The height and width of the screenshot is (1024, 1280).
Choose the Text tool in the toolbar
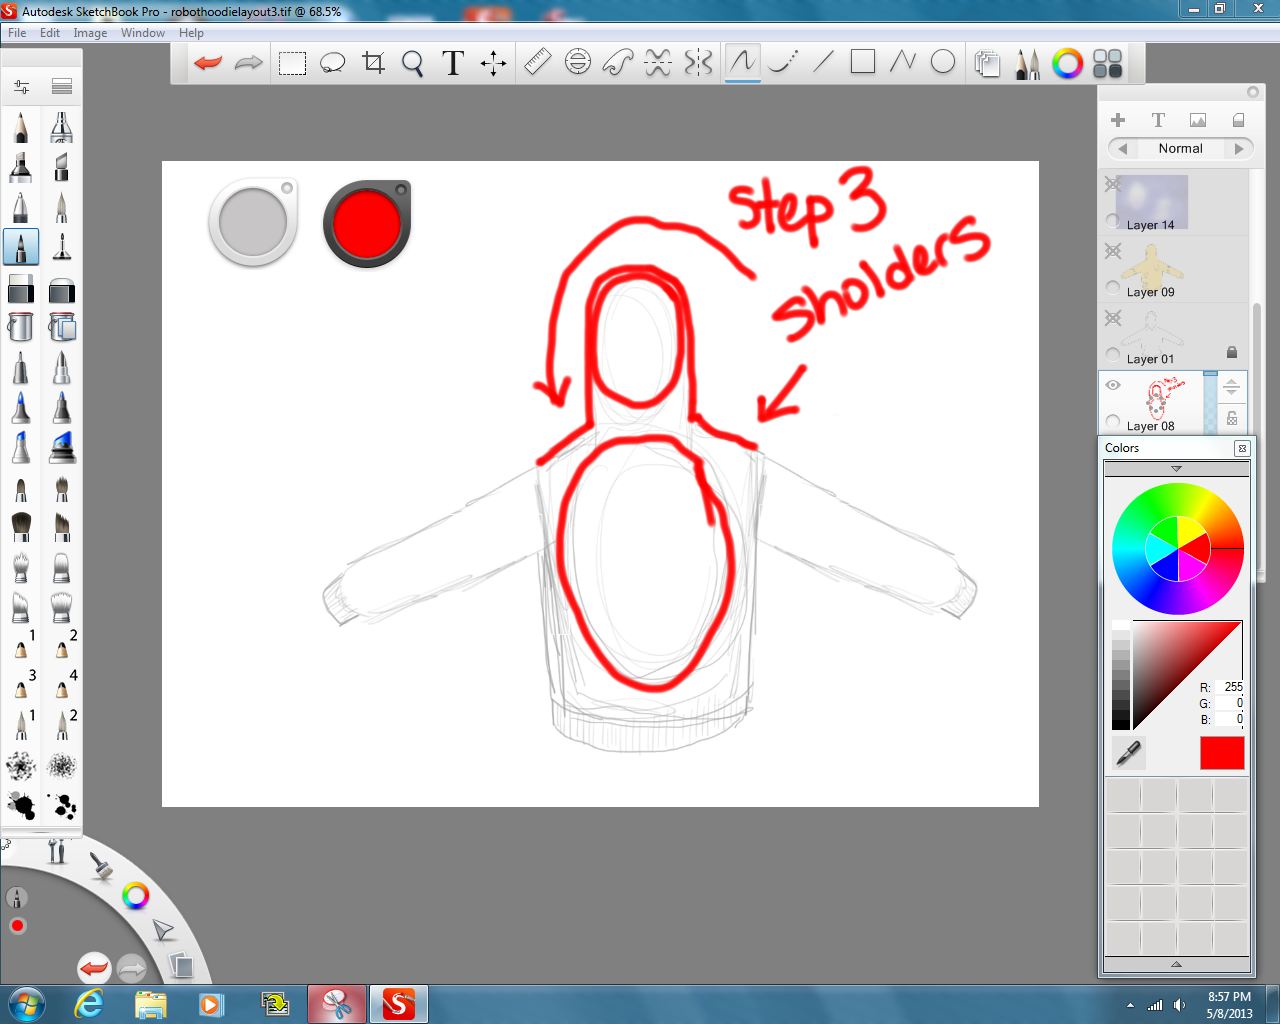click(452, 62)
